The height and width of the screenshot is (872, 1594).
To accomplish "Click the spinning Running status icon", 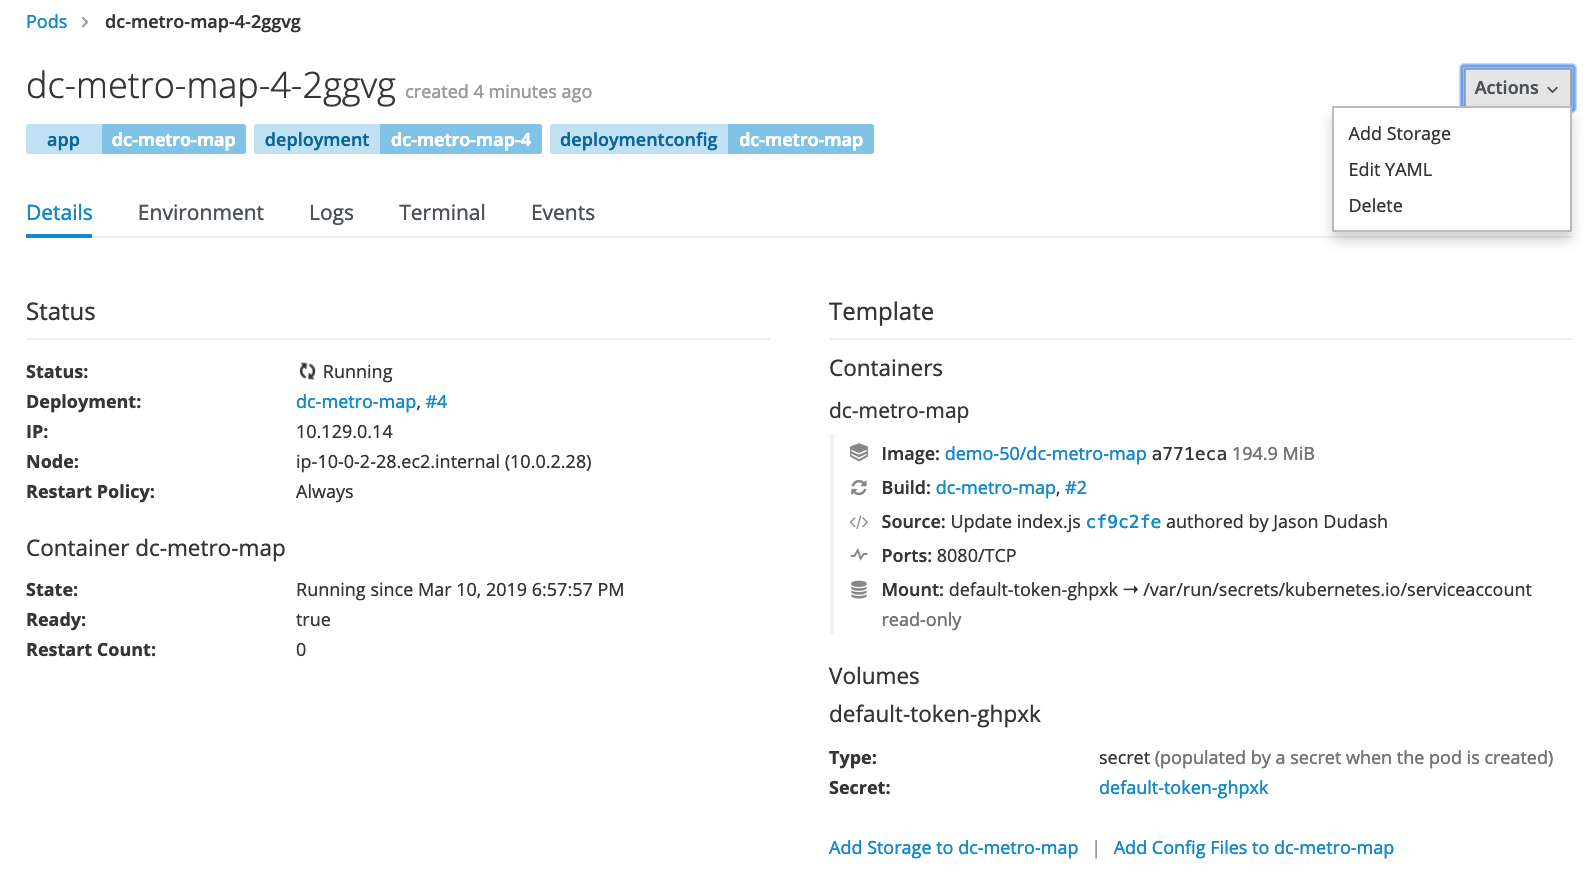I will tap(307, 371).
